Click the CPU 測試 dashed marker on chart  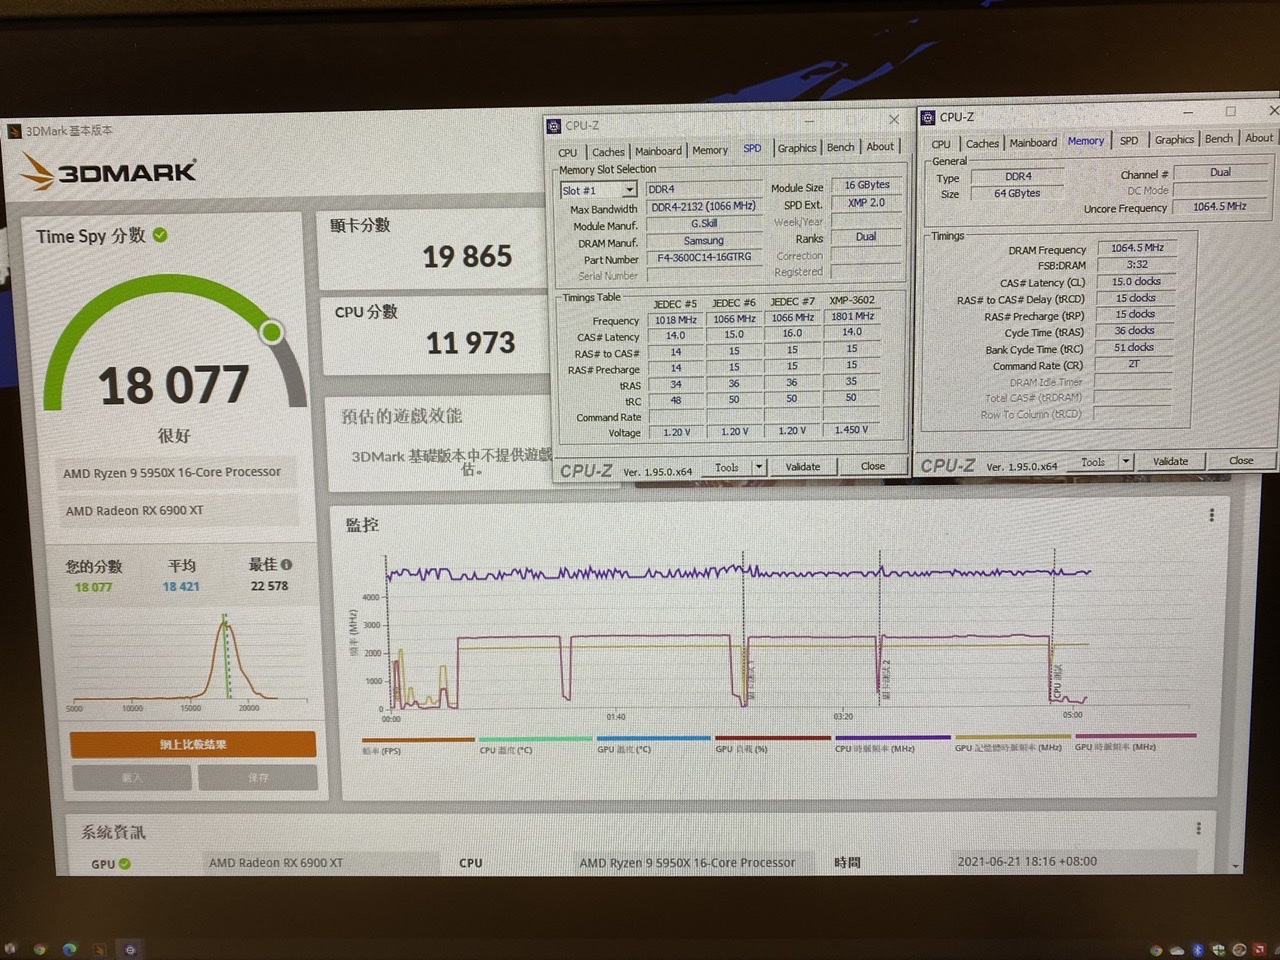coord(1052,625)
